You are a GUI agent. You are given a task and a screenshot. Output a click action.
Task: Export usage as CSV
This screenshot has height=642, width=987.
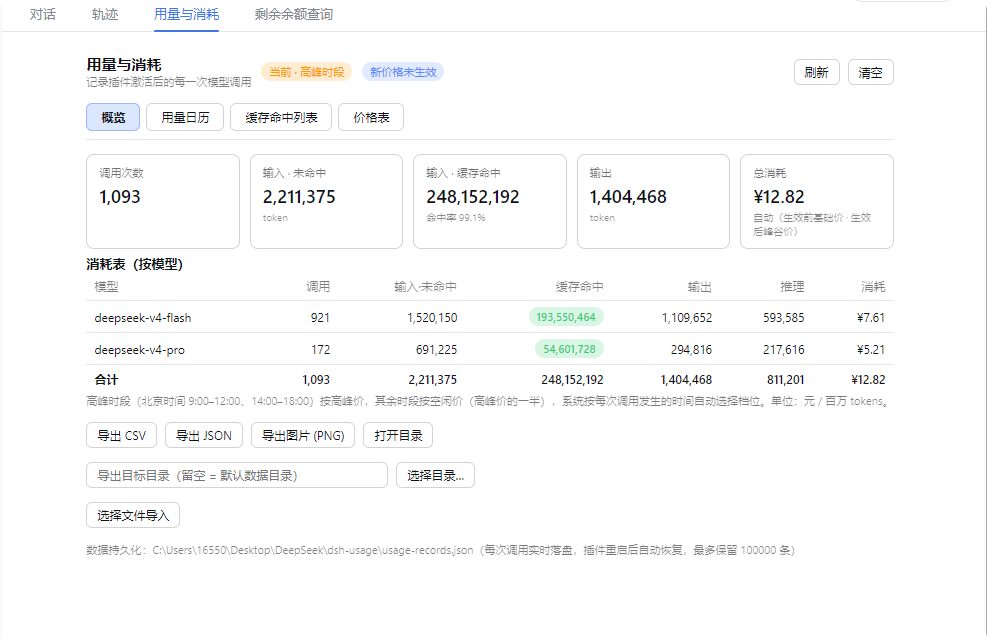pyautogui.click(x=121, y=436)
